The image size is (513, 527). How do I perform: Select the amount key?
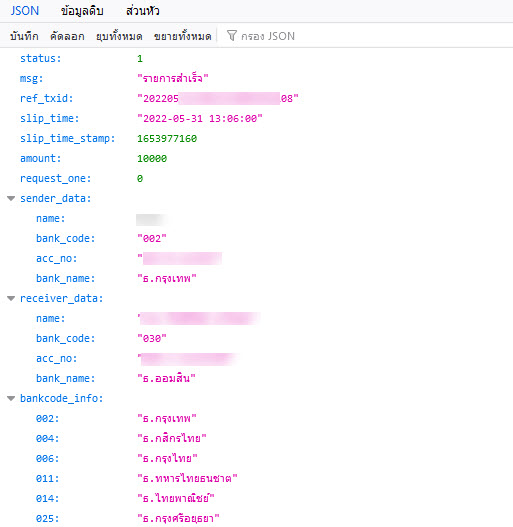pos(41,158)
